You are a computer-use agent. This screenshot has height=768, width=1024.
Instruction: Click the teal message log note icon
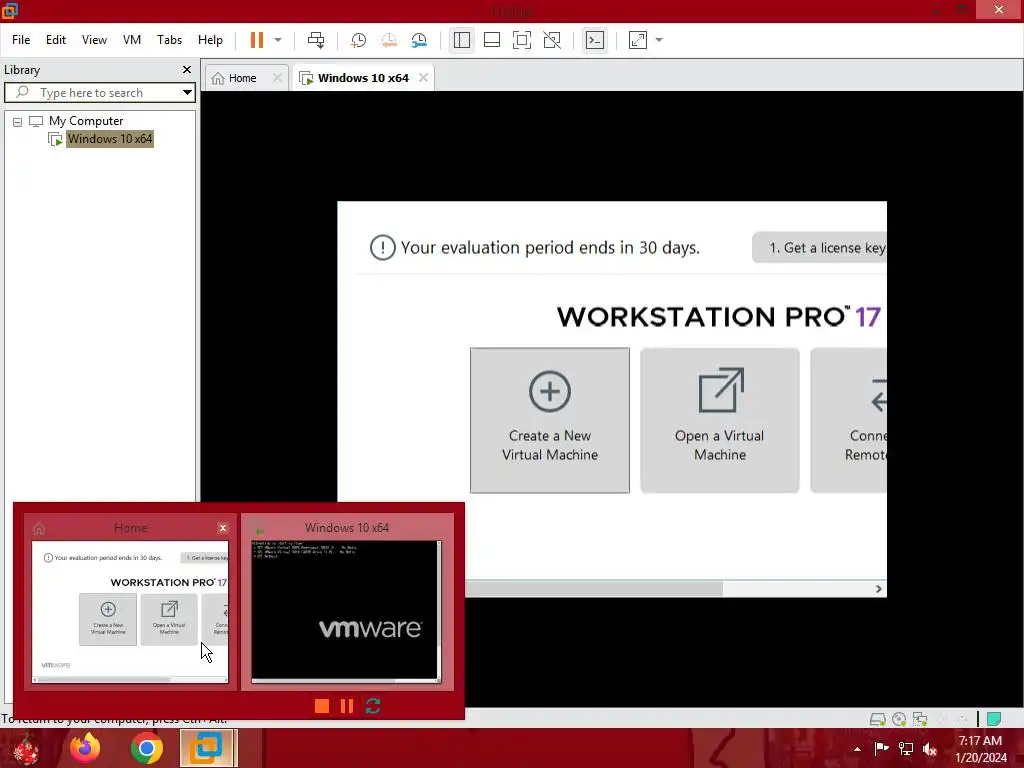coord(994,719)
